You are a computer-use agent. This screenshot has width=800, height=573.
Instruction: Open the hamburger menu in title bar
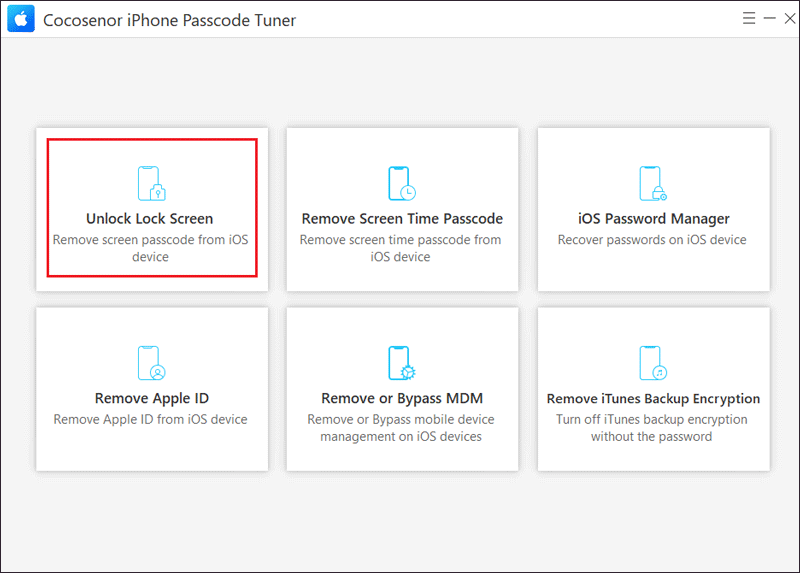click(x=748, y=18)
